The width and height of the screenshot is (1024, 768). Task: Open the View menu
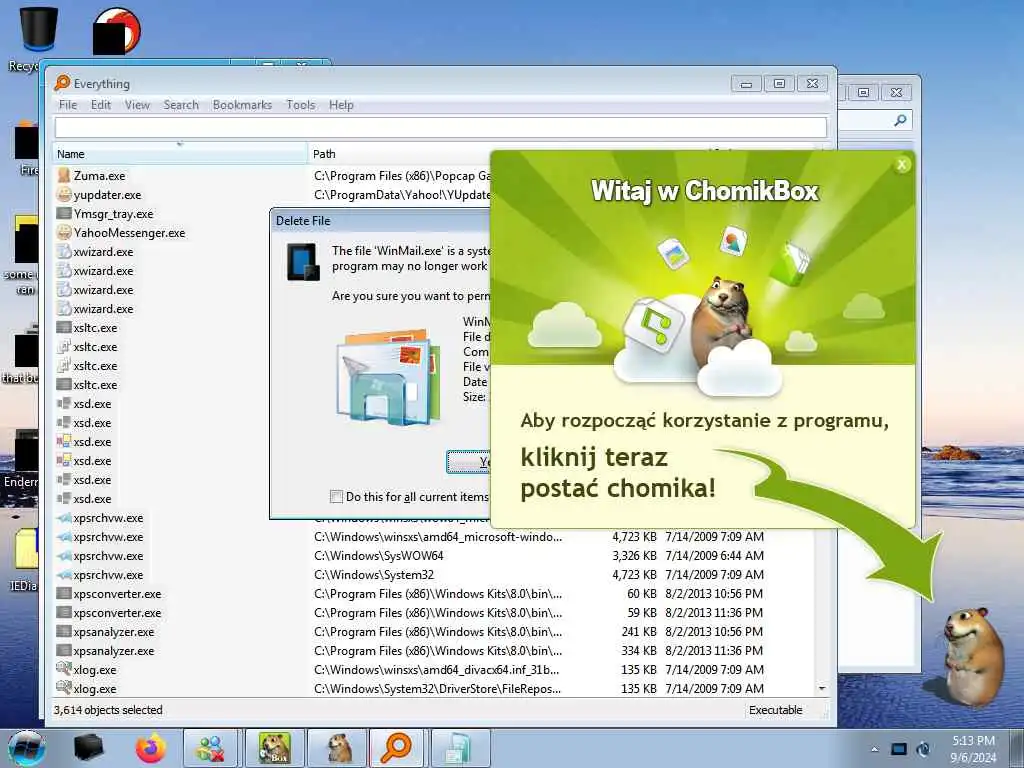coord(137,104)
